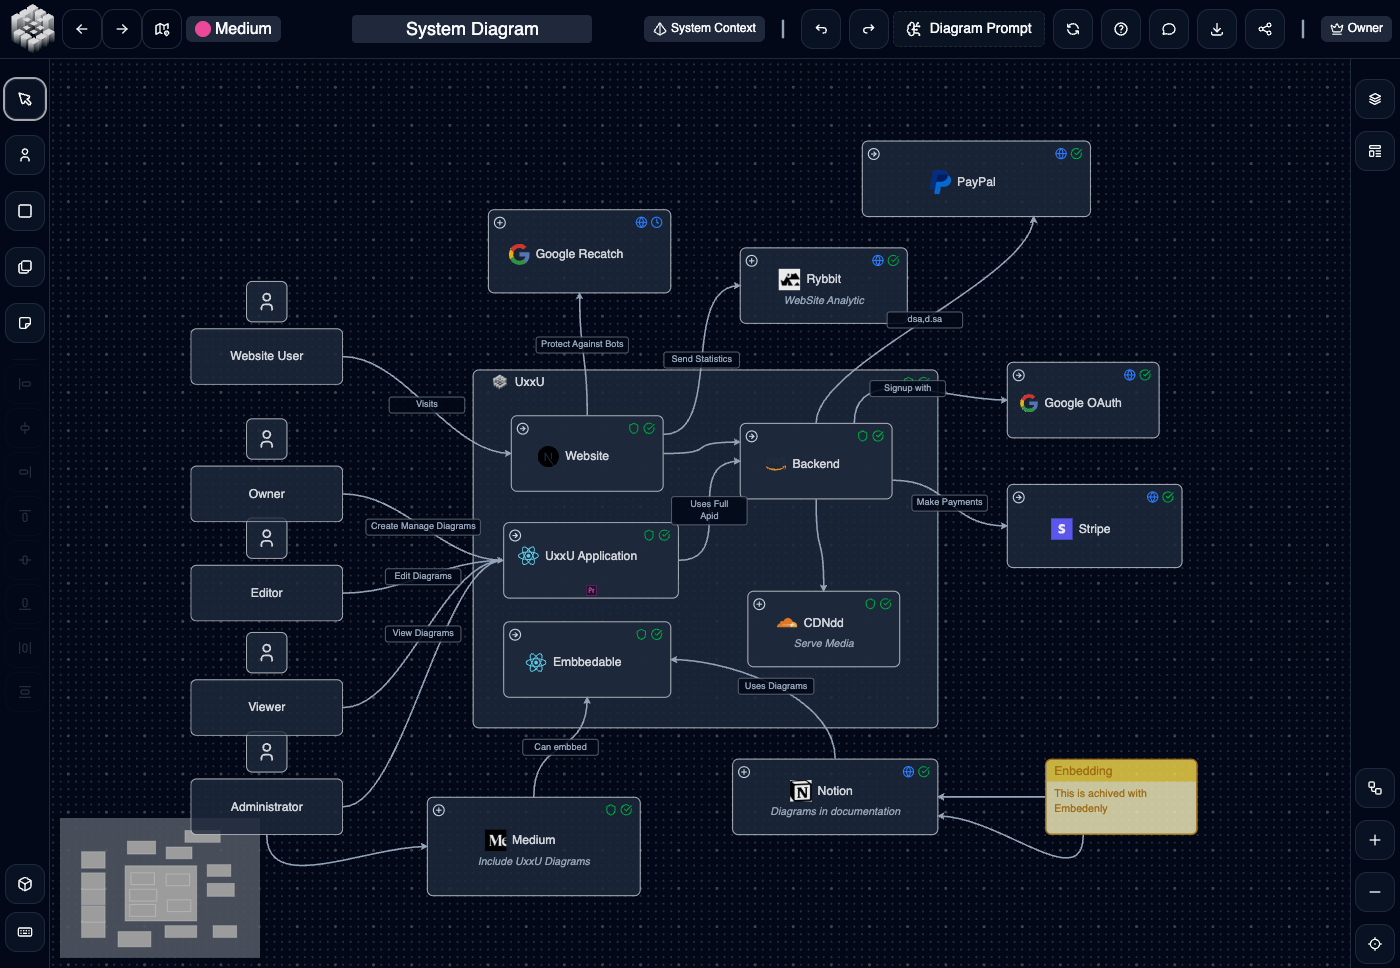Select the 'Signup with' connection label

tap(908, 388)
